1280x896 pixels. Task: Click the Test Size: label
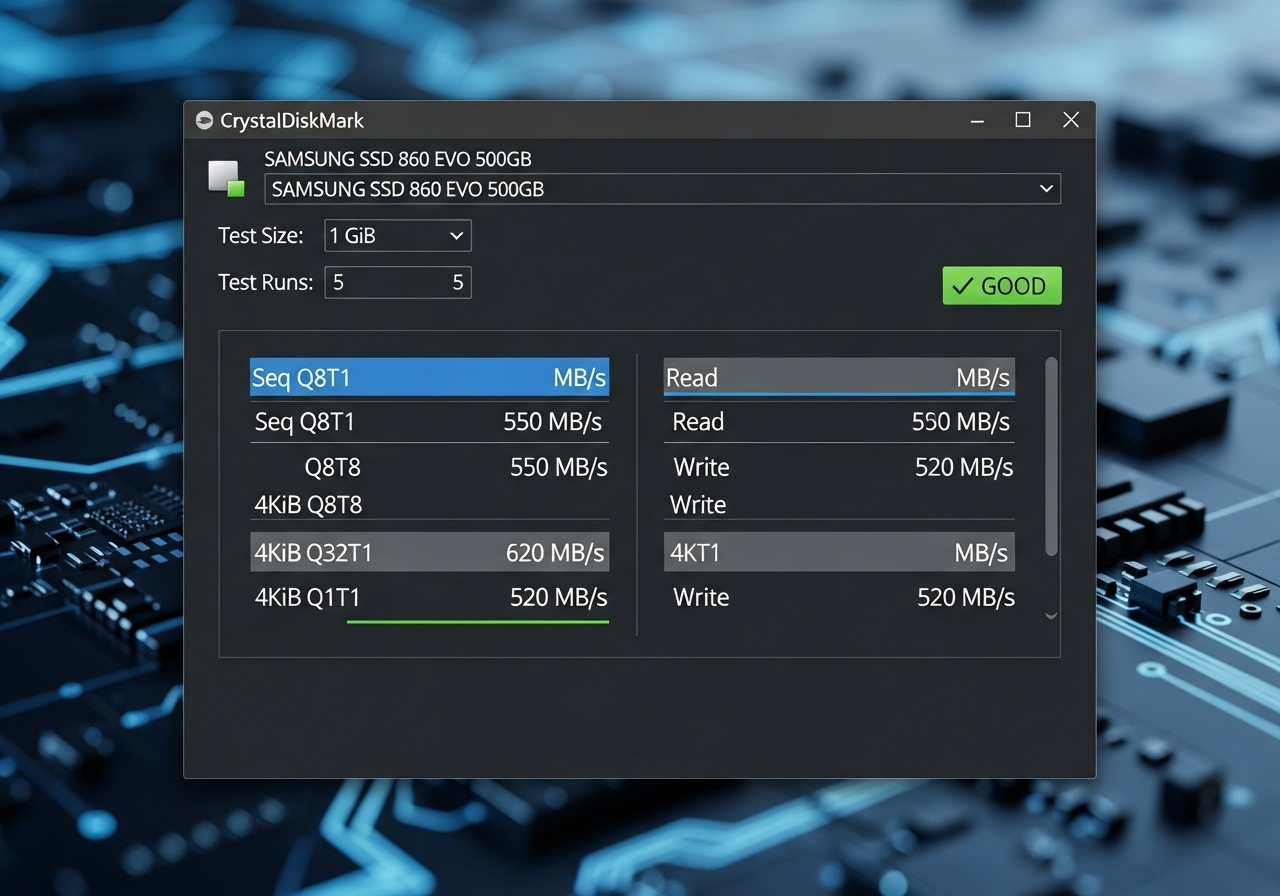[261, 236]
